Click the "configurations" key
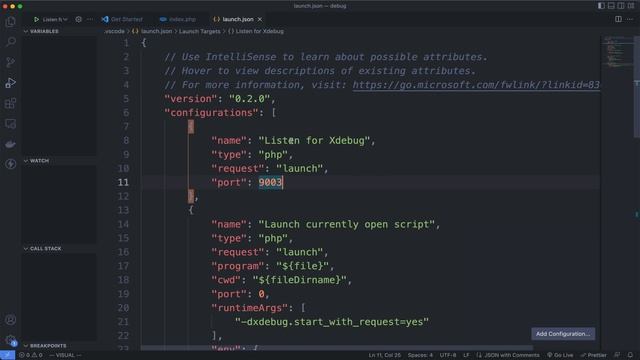 (211, 113)
